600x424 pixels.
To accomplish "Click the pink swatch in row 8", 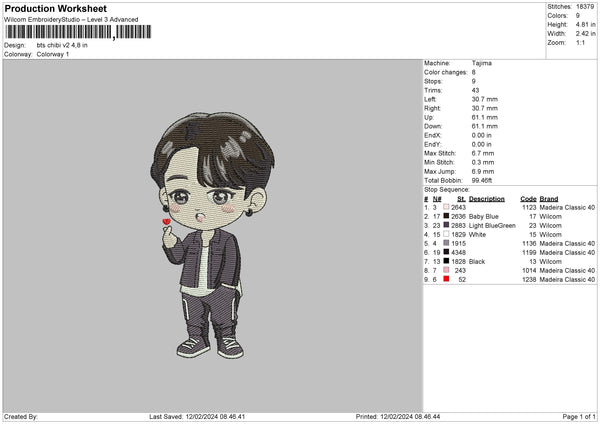I will (446, 270).
